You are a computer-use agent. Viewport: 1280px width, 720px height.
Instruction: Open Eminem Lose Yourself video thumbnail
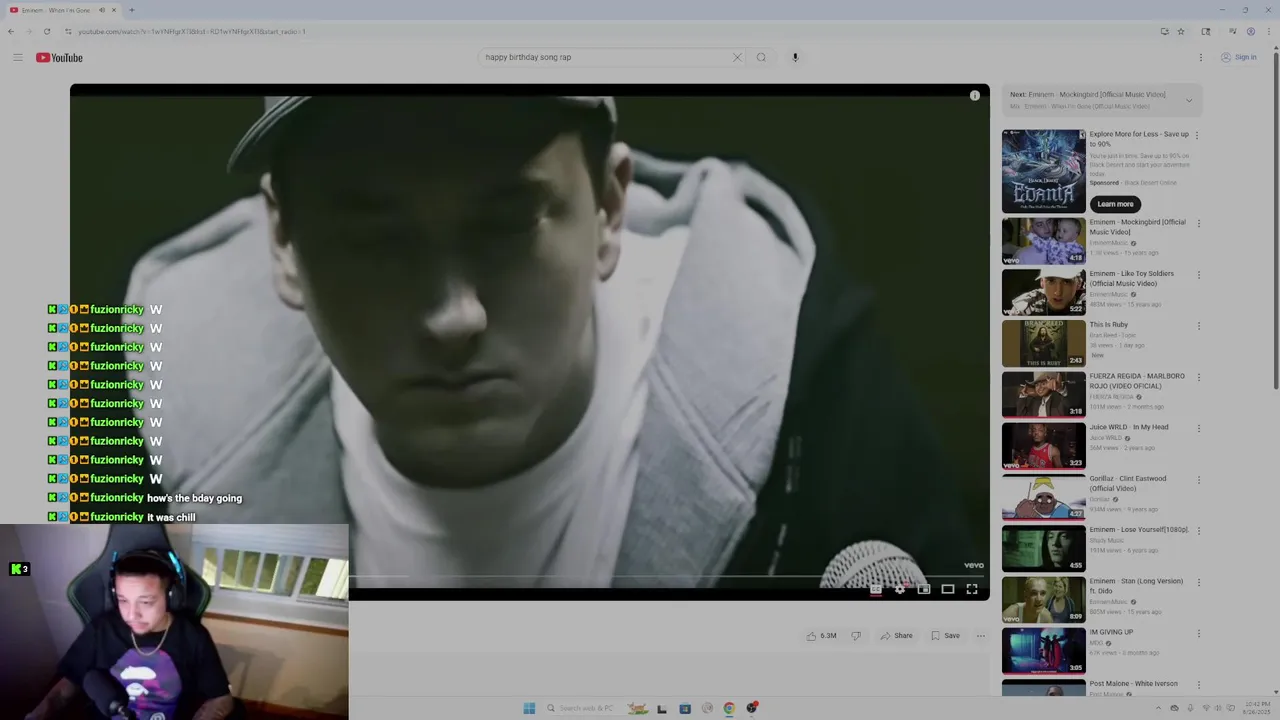pos(1043,548)
